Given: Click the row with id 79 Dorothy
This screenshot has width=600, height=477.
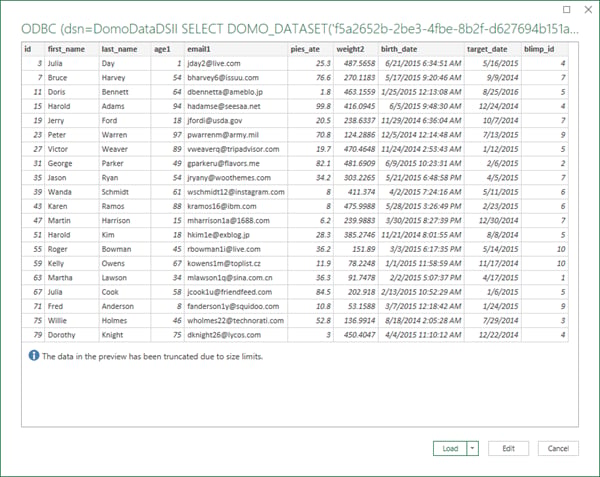Looking at the screenshot, I should tap(295, 335).
